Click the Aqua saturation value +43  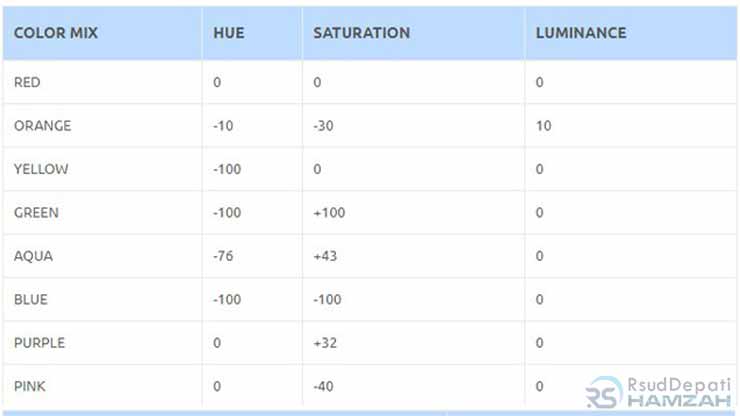(x=325, y=256)
